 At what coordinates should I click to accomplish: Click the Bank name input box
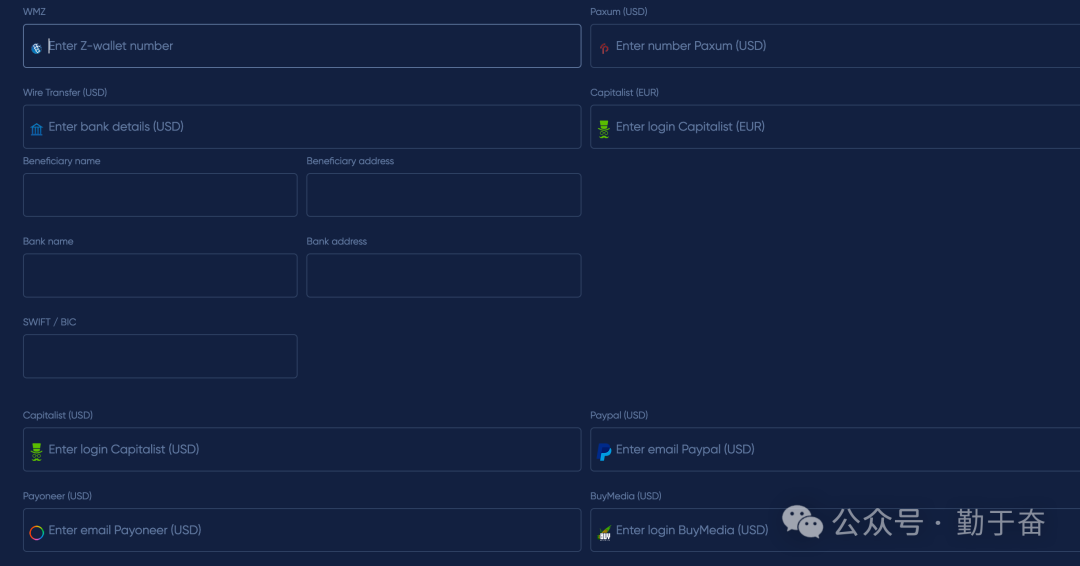coord(160,275)
